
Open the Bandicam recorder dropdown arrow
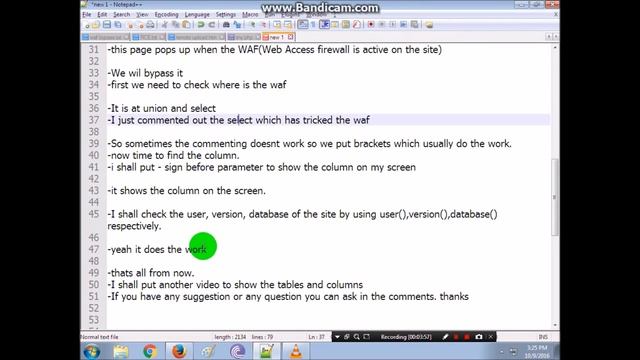pyautogui.click(x=337, y=337)
